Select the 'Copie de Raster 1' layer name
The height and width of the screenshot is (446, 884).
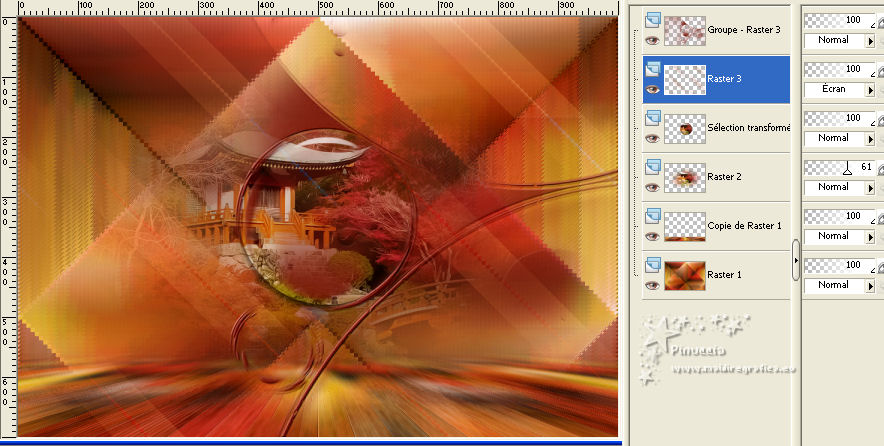[x=744, y=226]
